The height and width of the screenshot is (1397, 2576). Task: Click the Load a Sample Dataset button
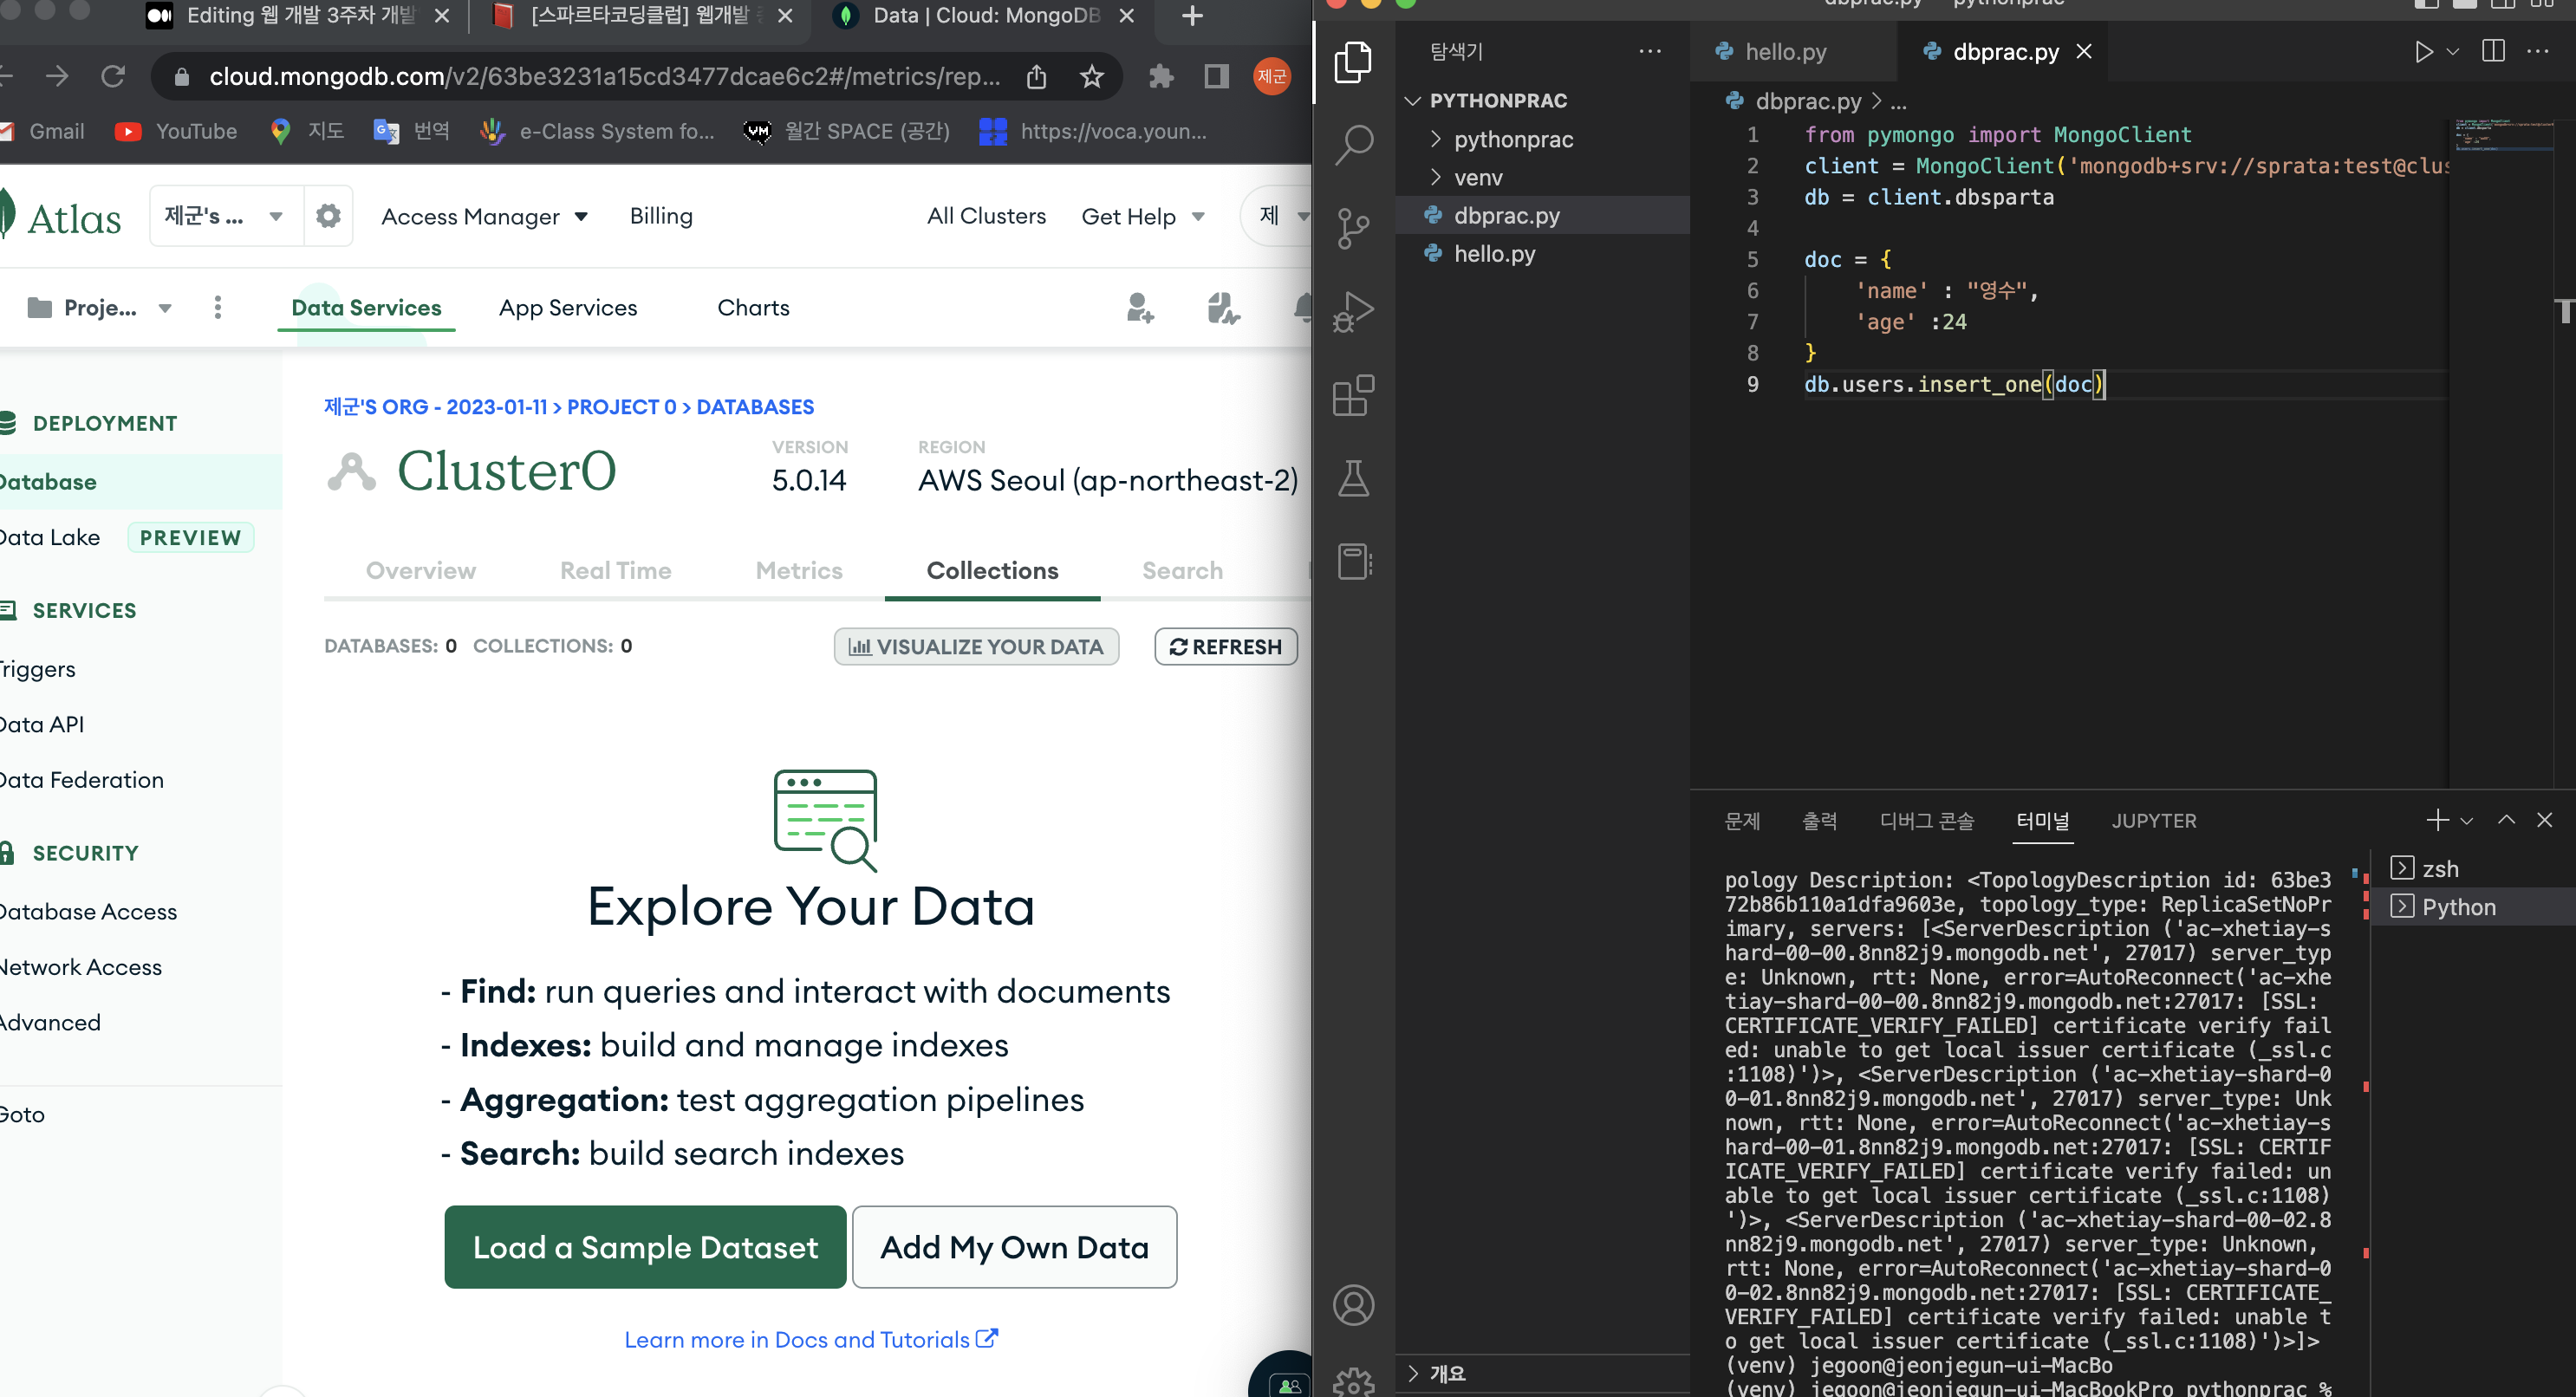[645, 1247]
